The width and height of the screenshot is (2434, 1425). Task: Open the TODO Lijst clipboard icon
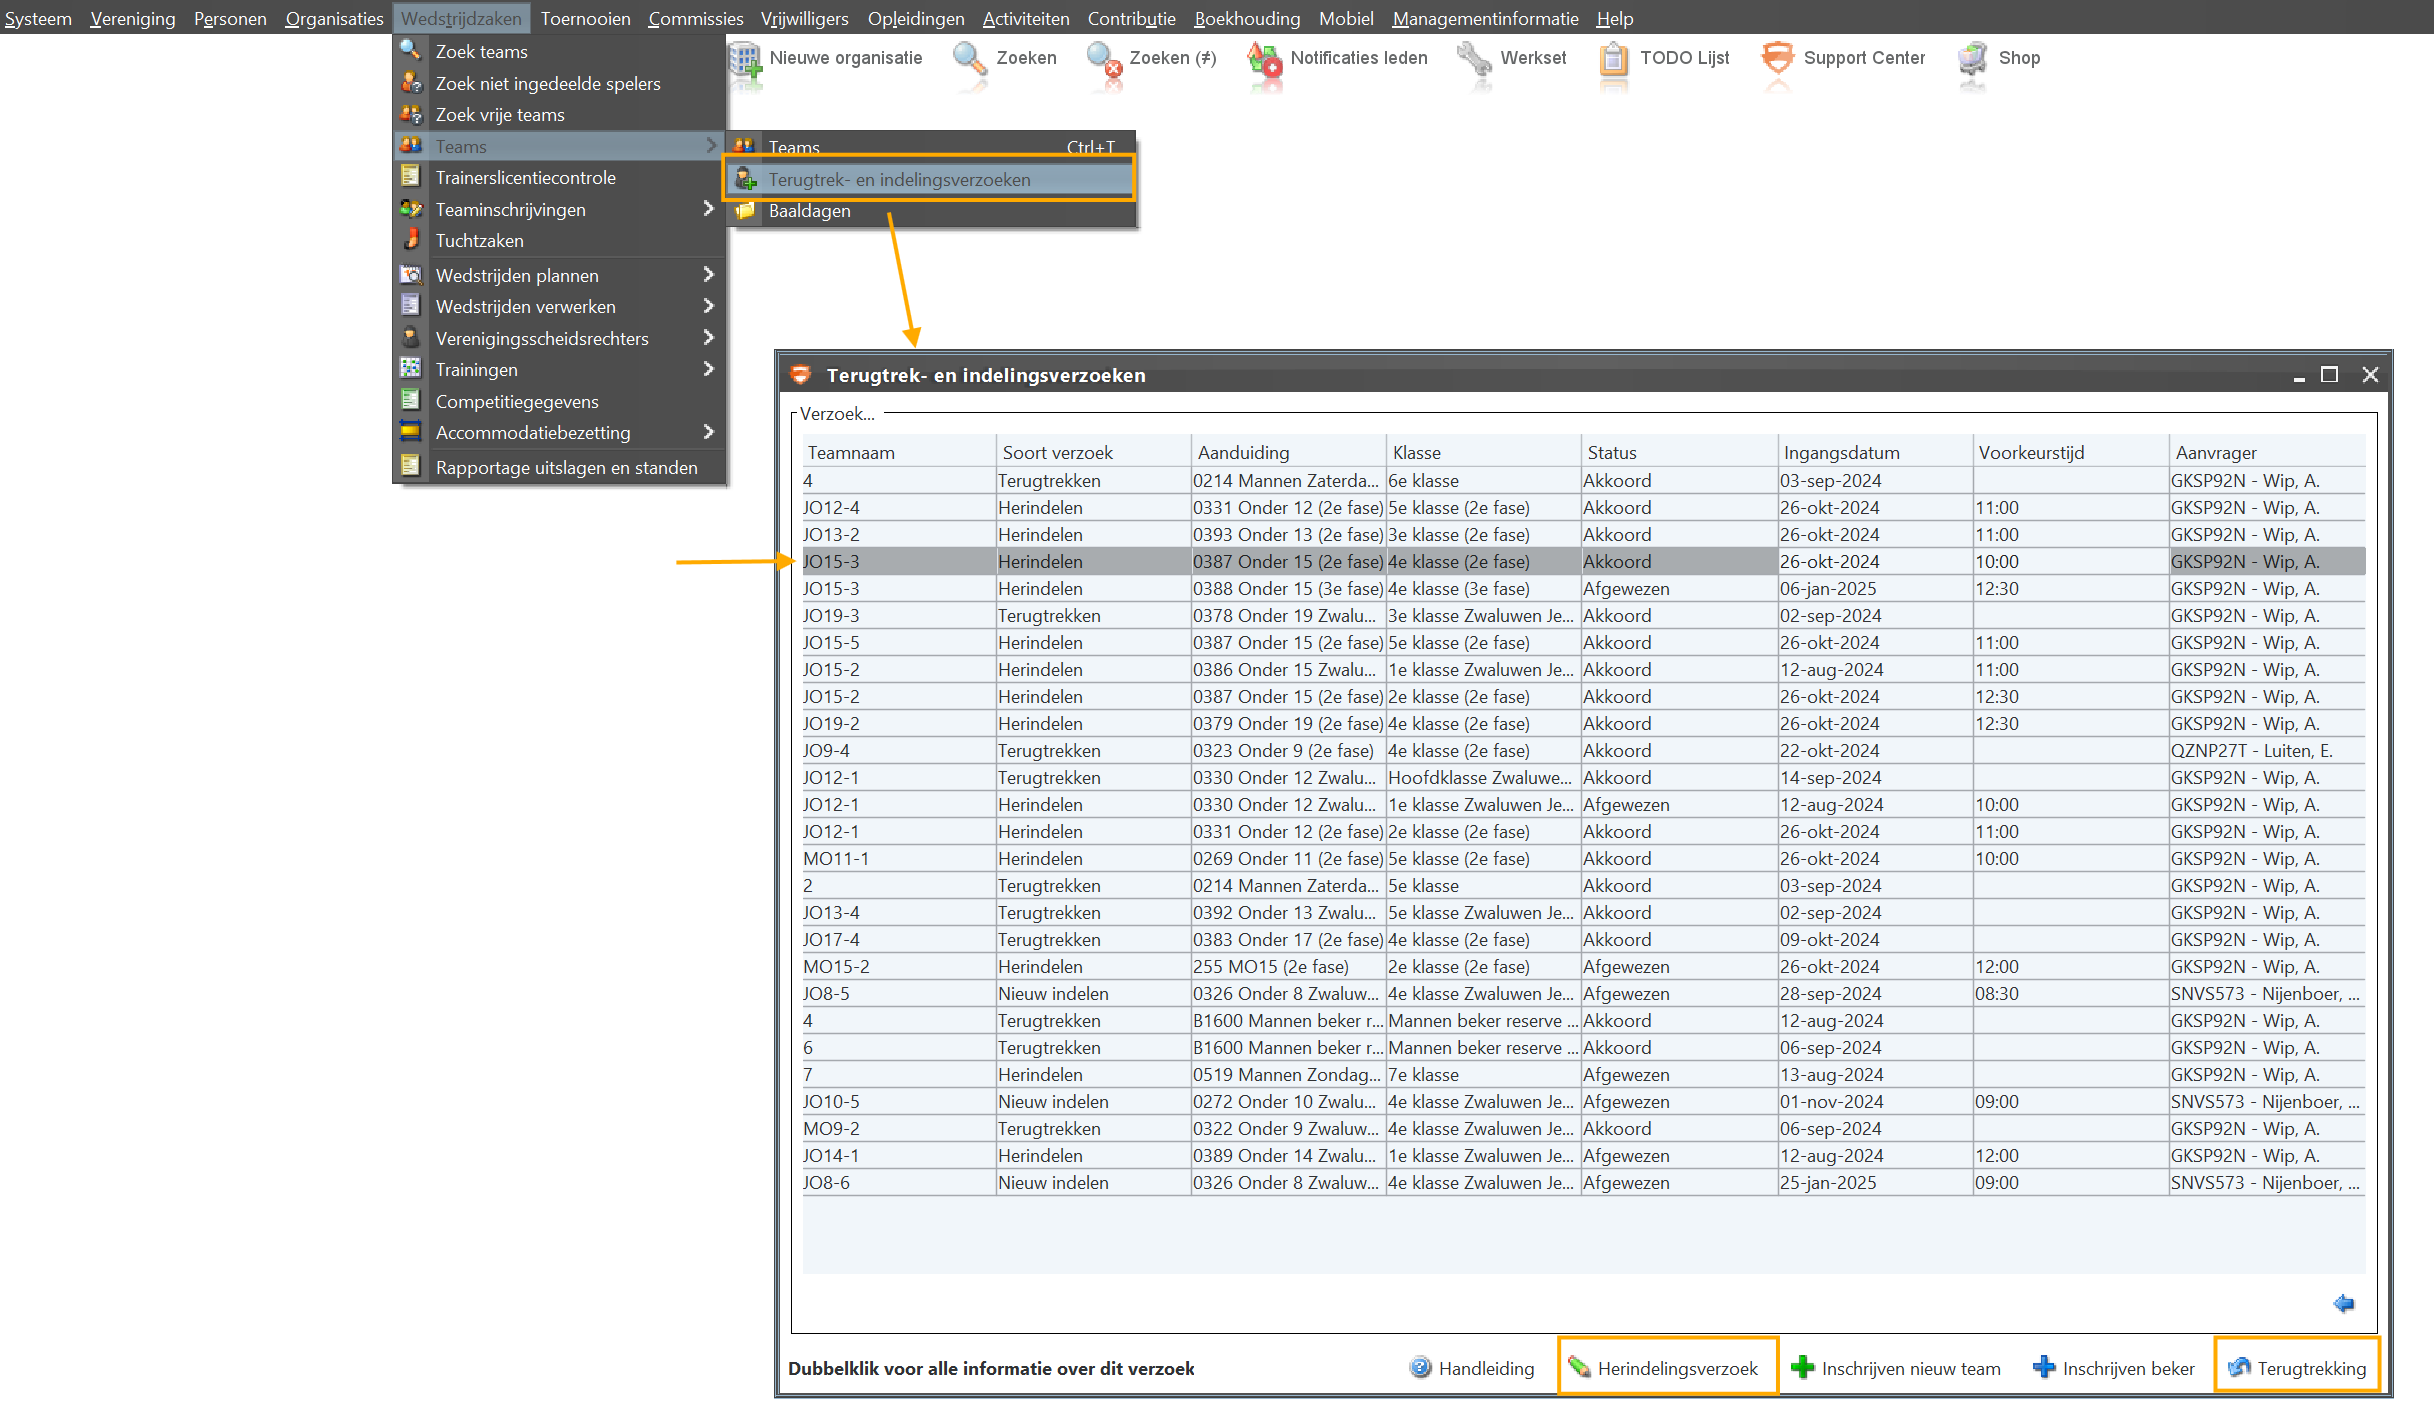pyautogui.click(x=1613, y=58)
